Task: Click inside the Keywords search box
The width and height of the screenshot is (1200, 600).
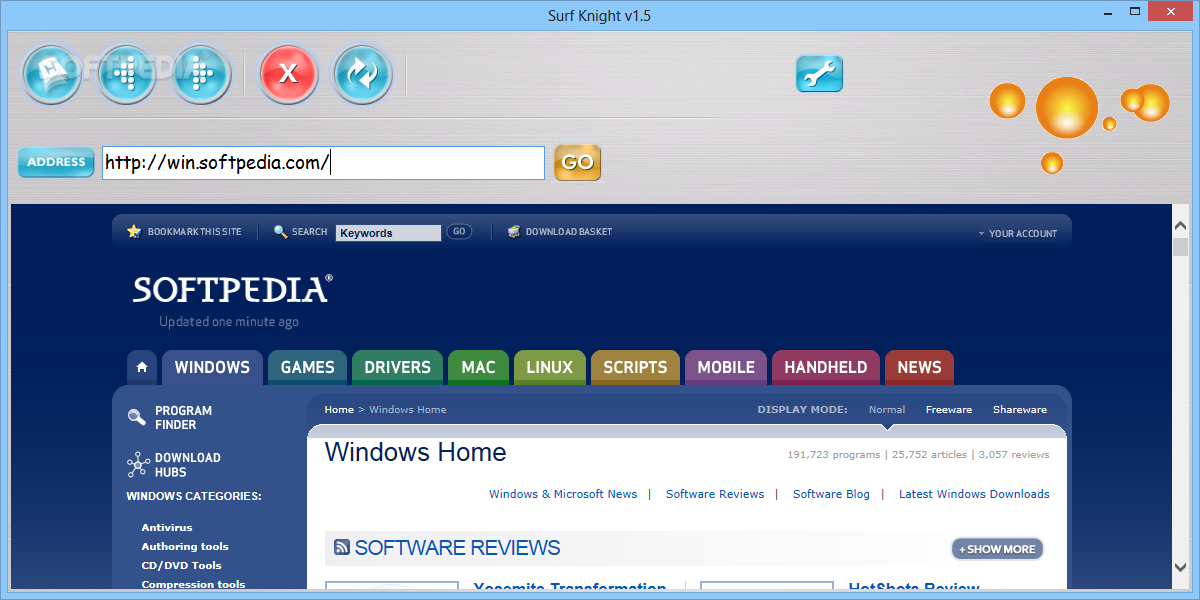Action: point(388,233)
